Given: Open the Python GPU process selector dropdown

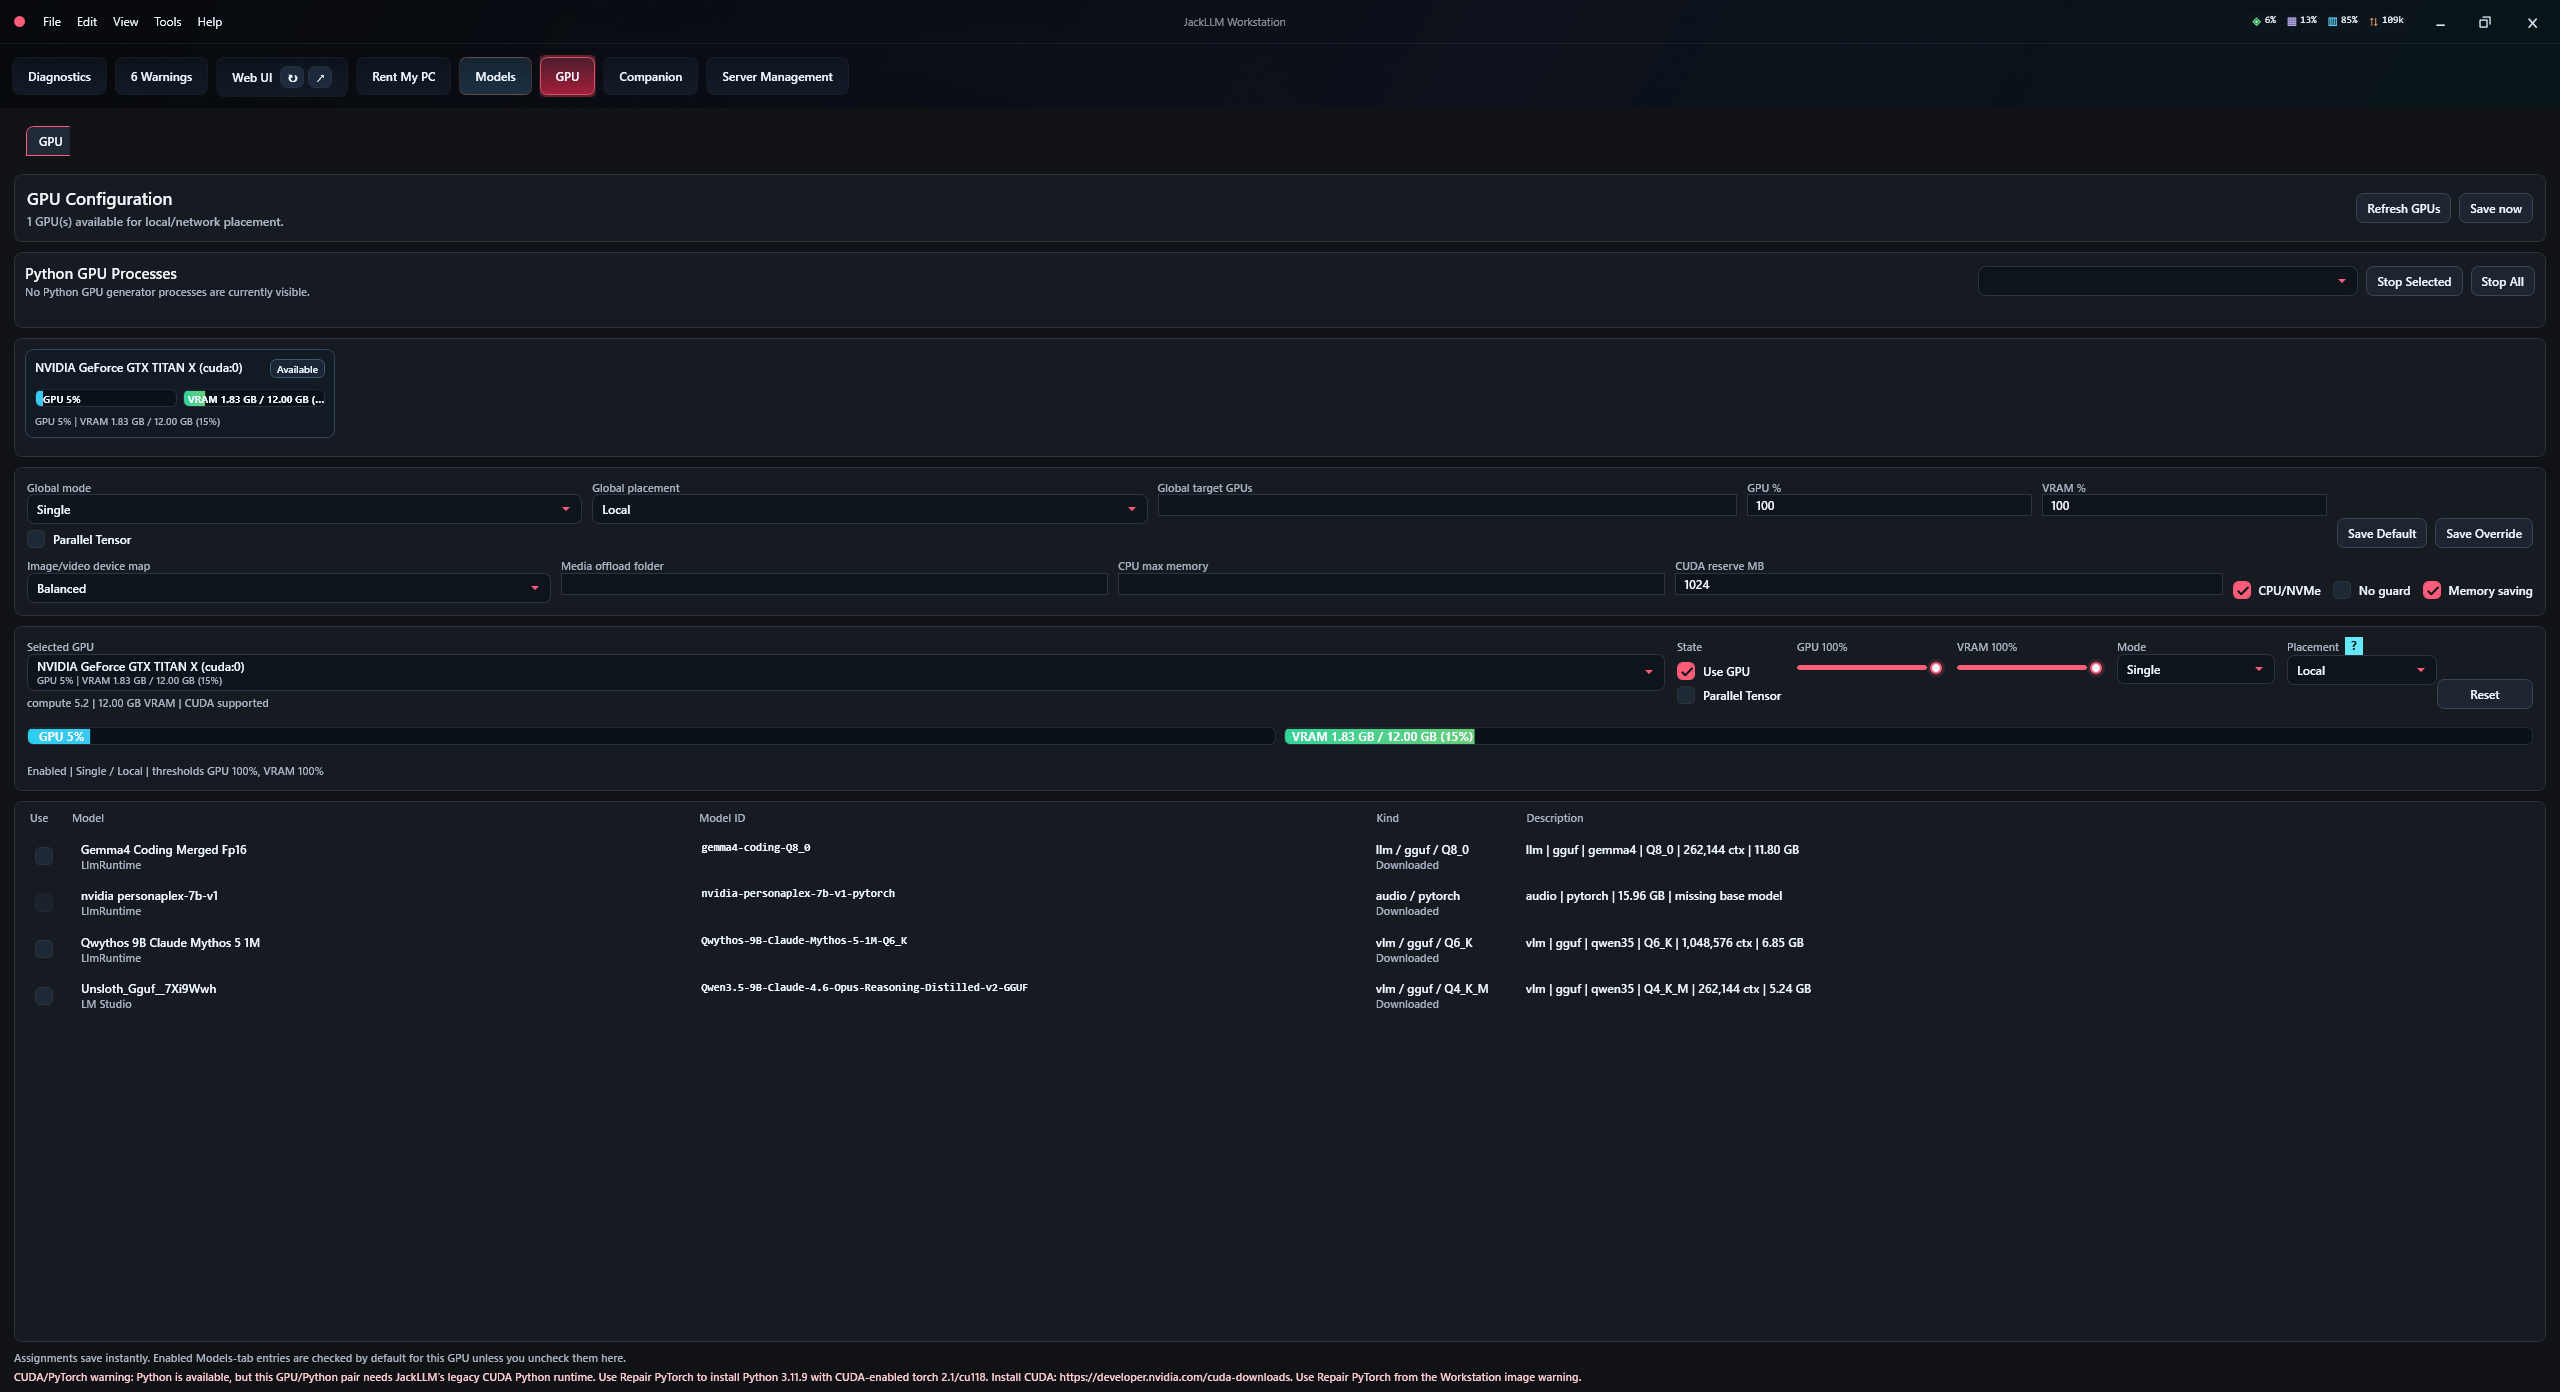Looking at the screenshot, I should pyautogui.click(x=2167, y=281).
